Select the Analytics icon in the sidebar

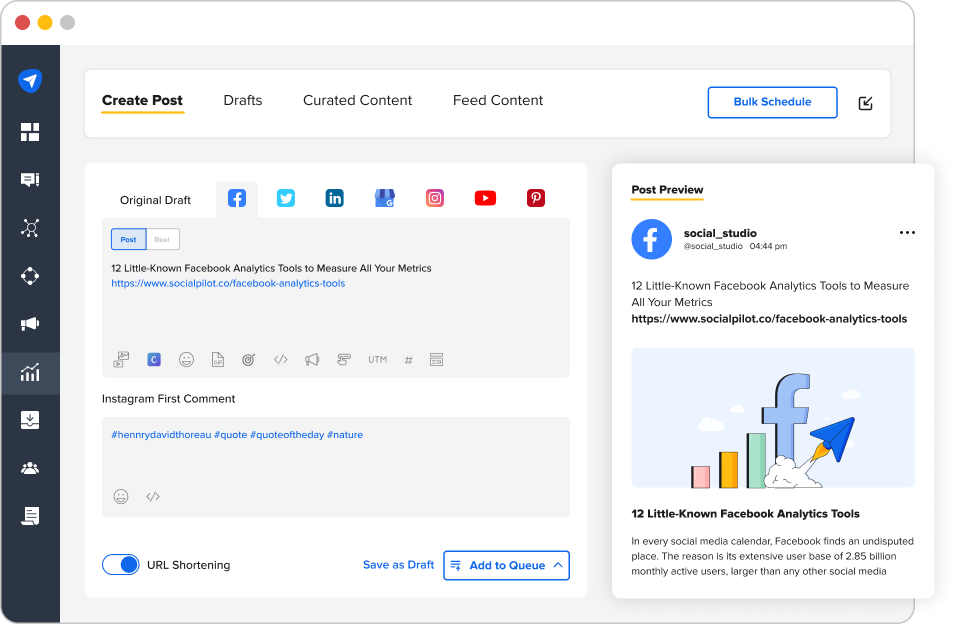(x=30, y=371)
